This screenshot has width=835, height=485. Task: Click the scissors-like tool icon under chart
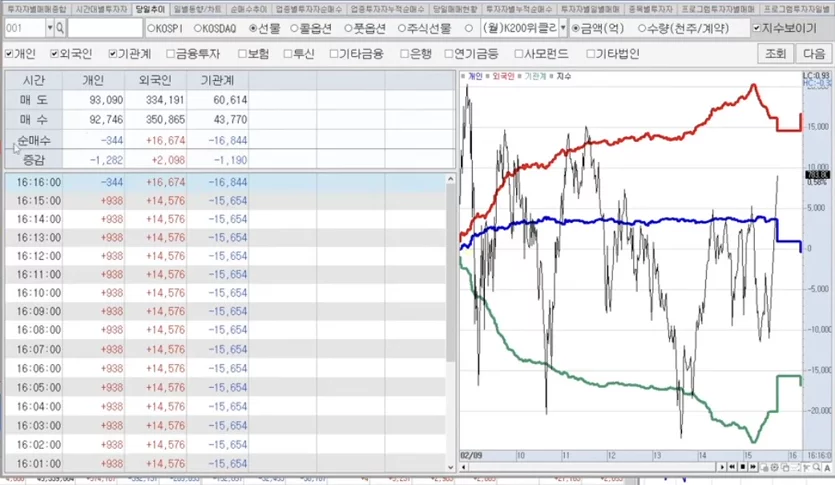click(806, 467)
